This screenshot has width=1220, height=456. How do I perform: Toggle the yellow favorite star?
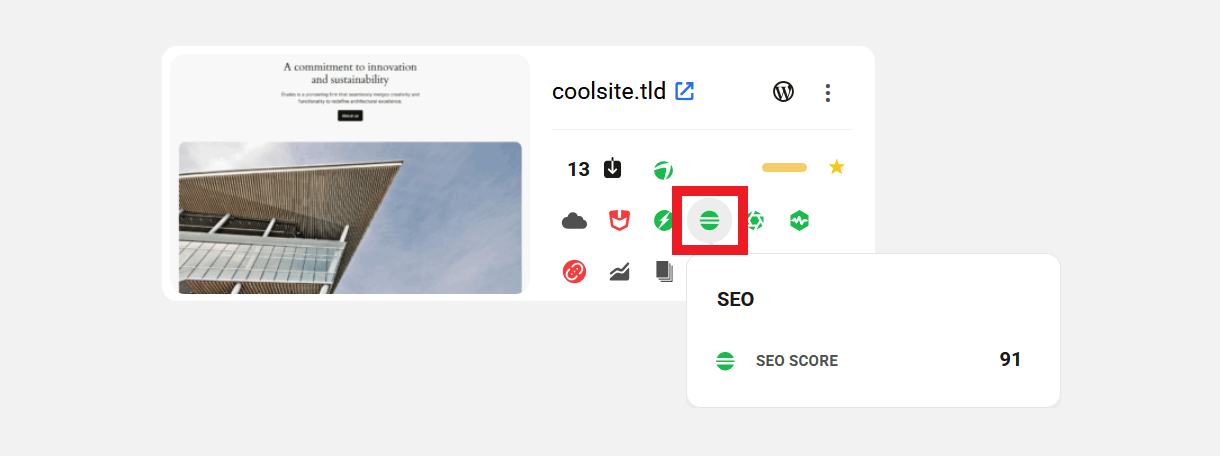coord(837,167)
